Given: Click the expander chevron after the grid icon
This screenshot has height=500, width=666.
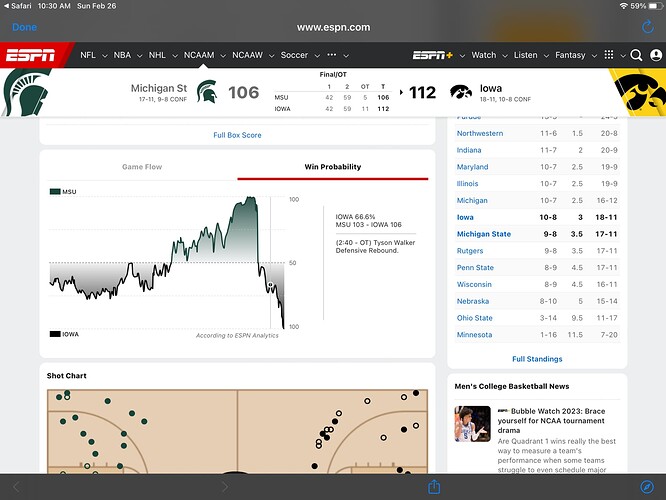Looking at the screenshot, I should point(623,56).
